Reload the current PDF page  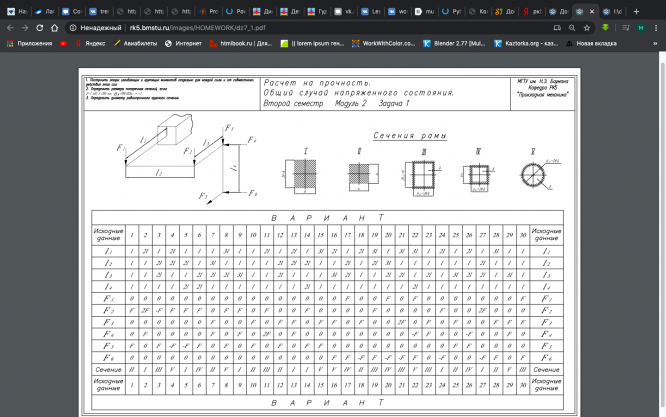(x=40, y=28)
